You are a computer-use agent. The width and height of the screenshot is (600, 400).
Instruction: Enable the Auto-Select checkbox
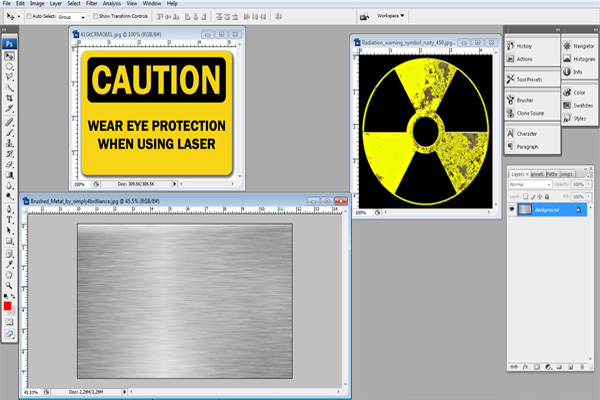pyautogui.click(x=29, y=16)
